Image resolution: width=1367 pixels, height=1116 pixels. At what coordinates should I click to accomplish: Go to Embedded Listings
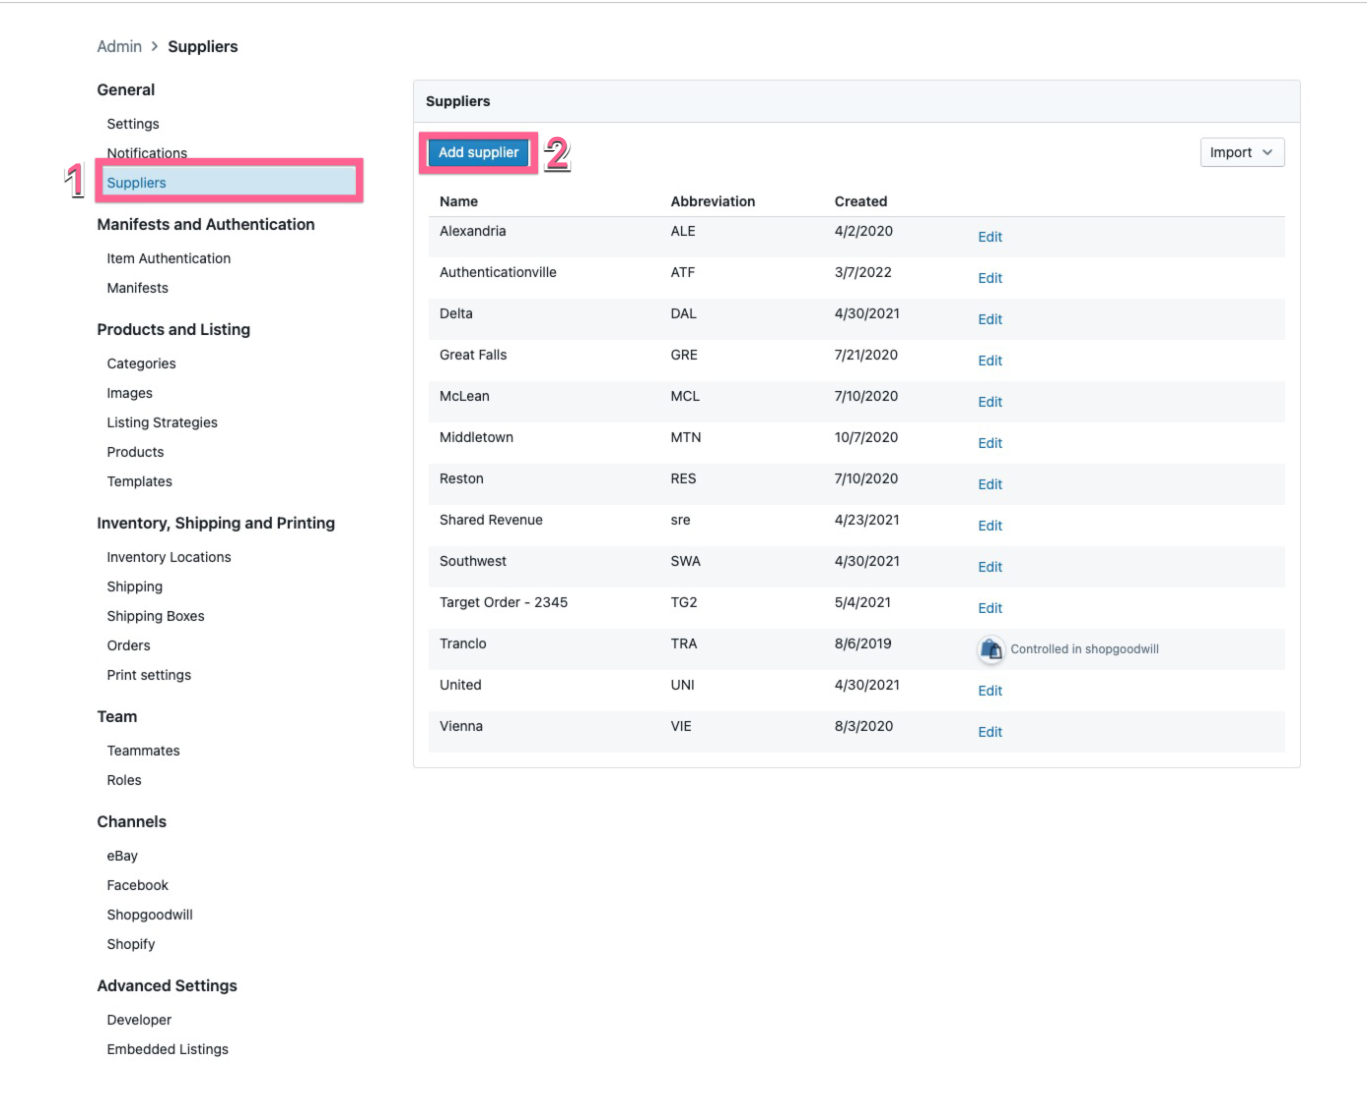click(x=167, y=1050)
